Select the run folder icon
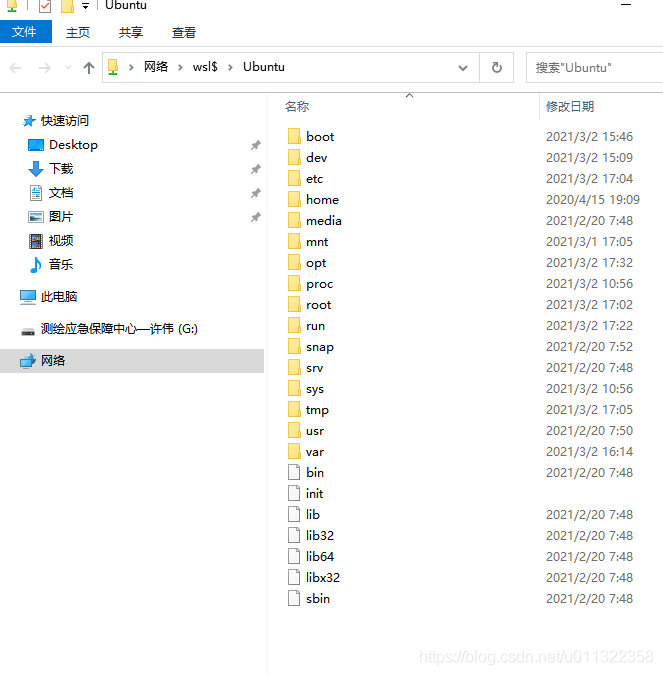 point(294,325)
